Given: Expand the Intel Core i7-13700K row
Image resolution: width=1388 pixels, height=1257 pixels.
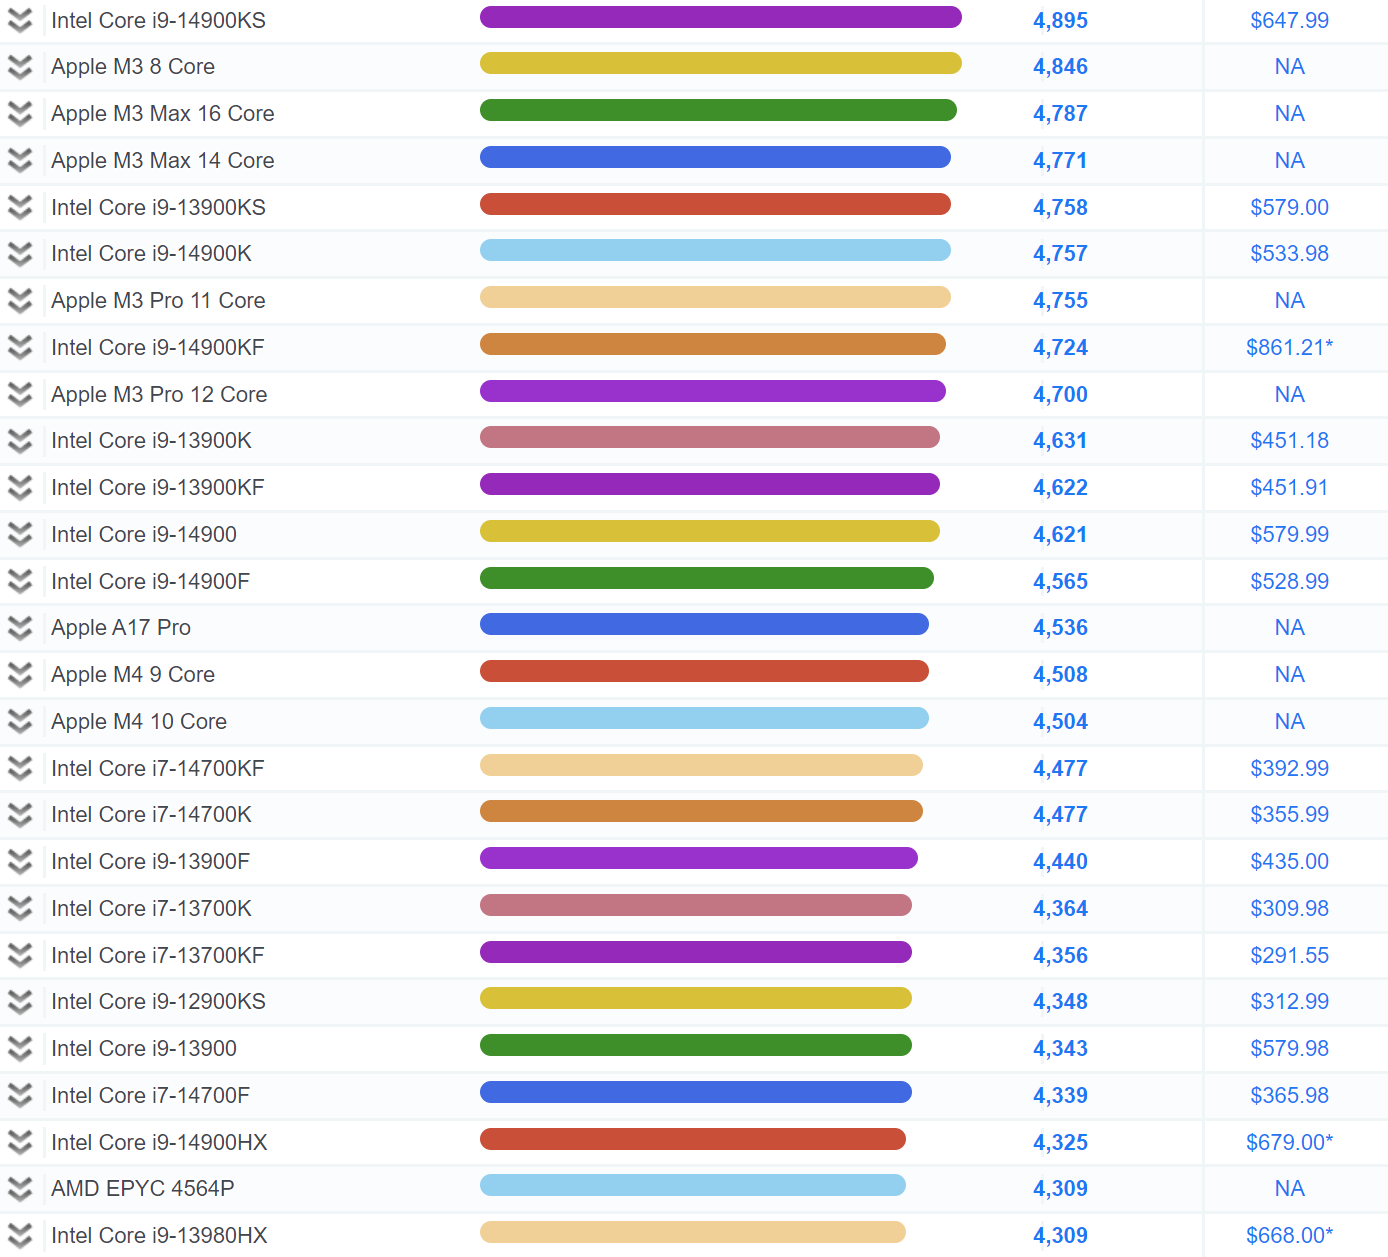Looking at the screenshot, I should pos(20,908).
